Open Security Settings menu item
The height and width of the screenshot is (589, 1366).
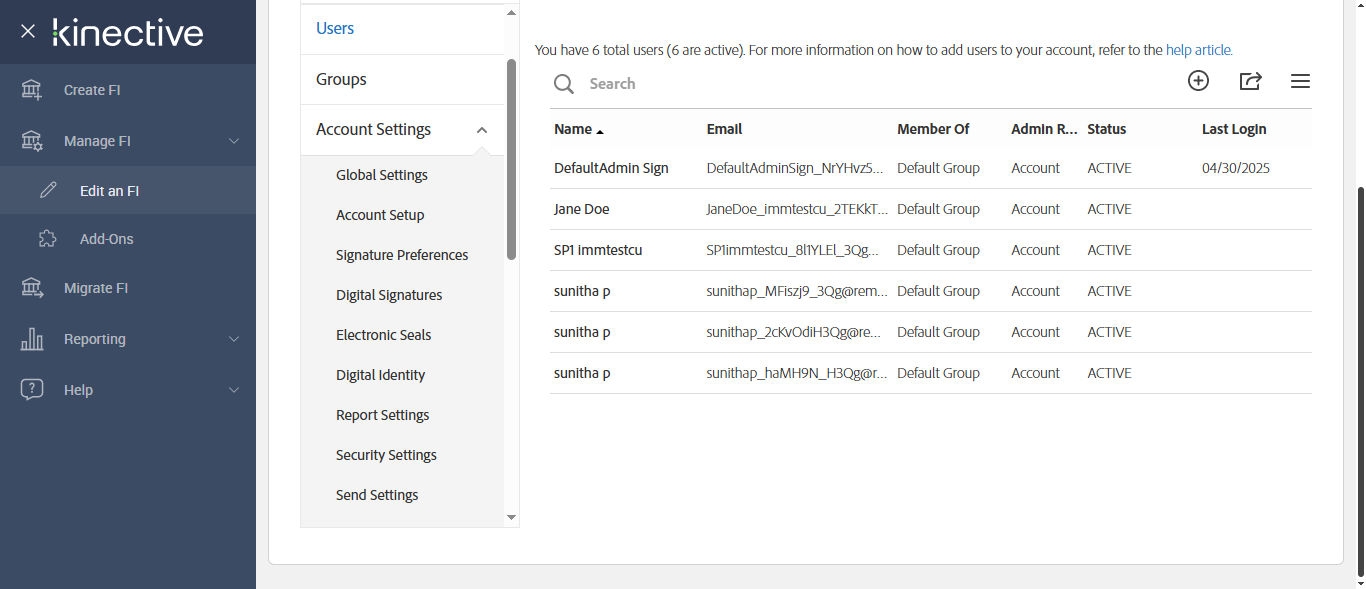click(x=386, y=455)
